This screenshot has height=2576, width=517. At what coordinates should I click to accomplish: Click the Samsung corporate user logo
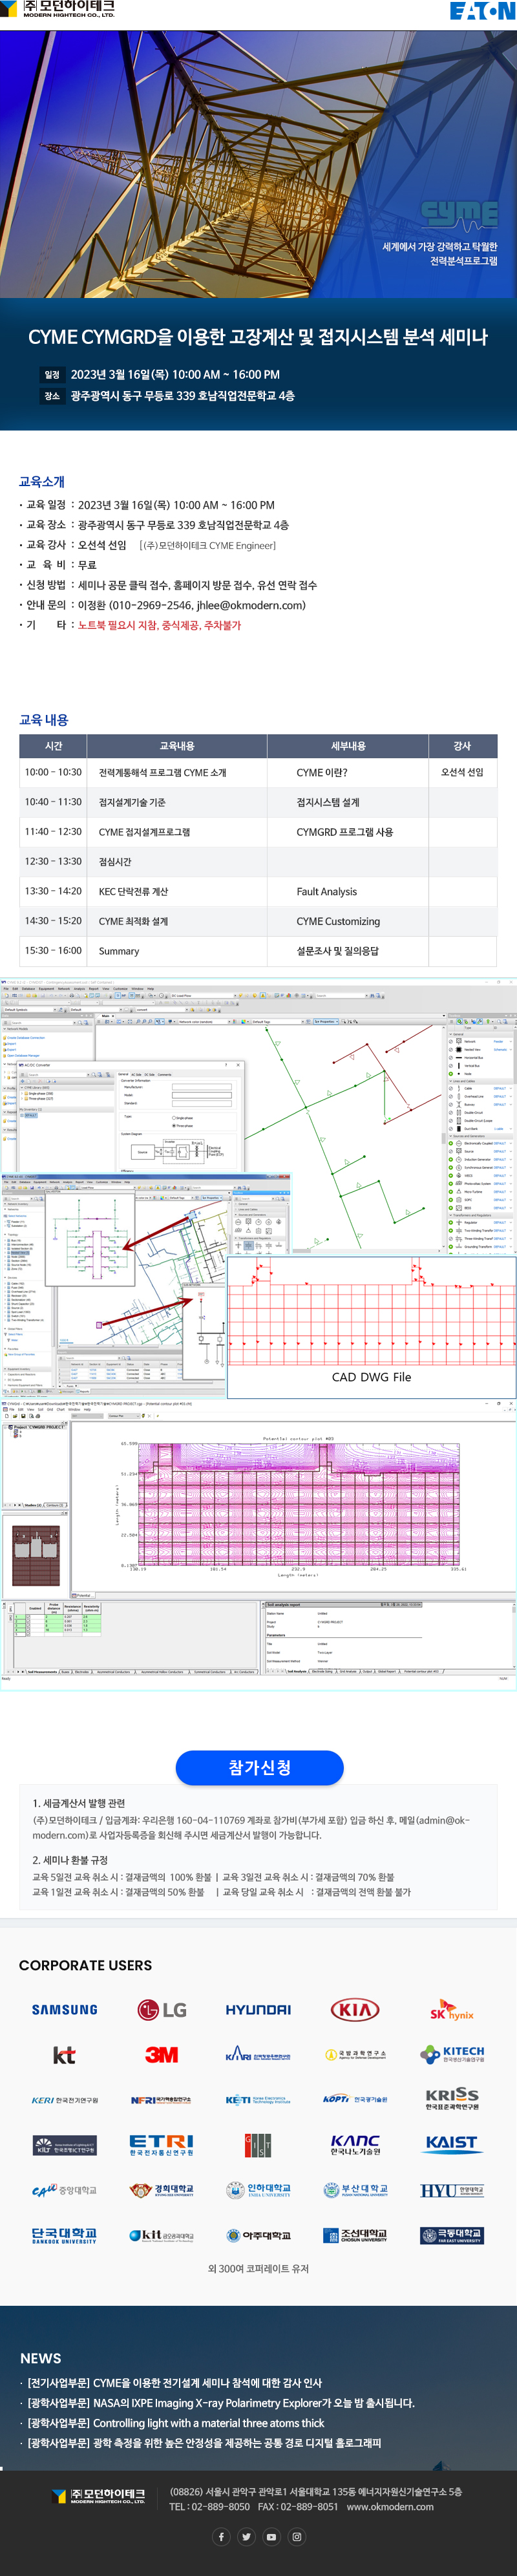coord(65,2009)
